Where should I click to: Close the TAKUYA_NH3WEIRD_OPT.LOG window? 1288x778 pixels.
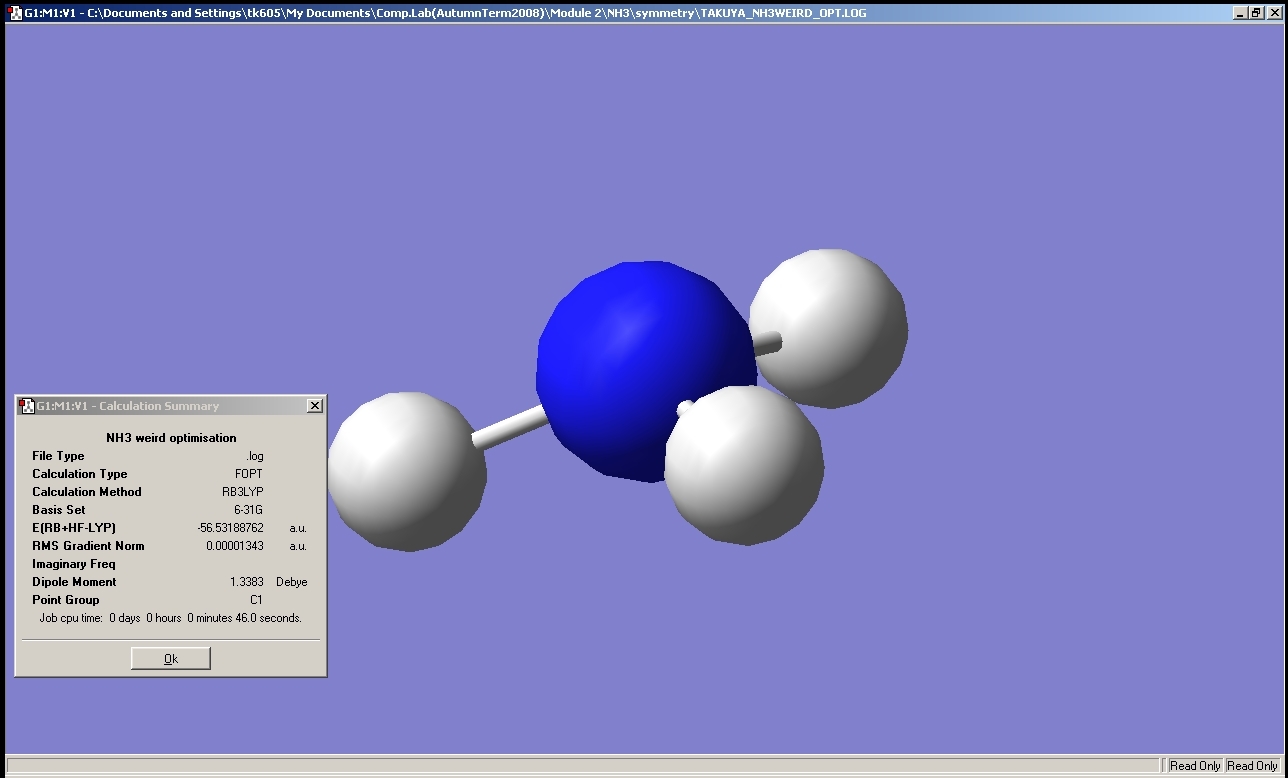1273,13
